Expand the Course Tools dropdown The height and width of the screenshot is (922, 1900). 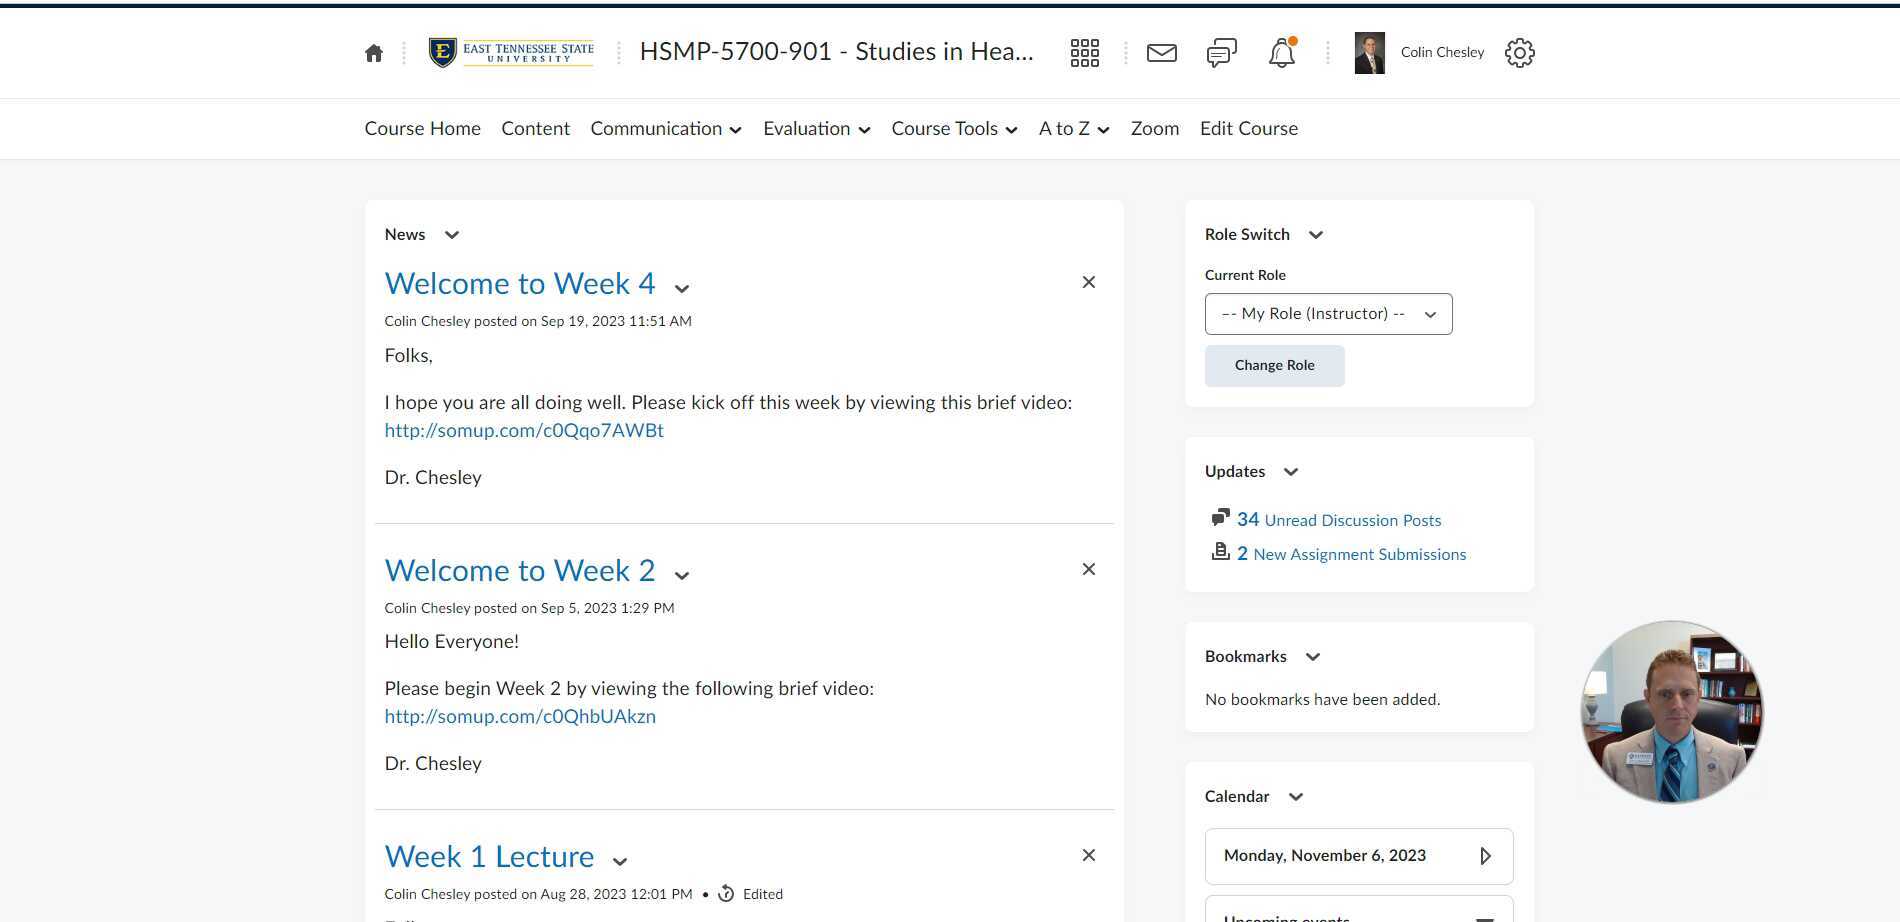coord(952,128)
